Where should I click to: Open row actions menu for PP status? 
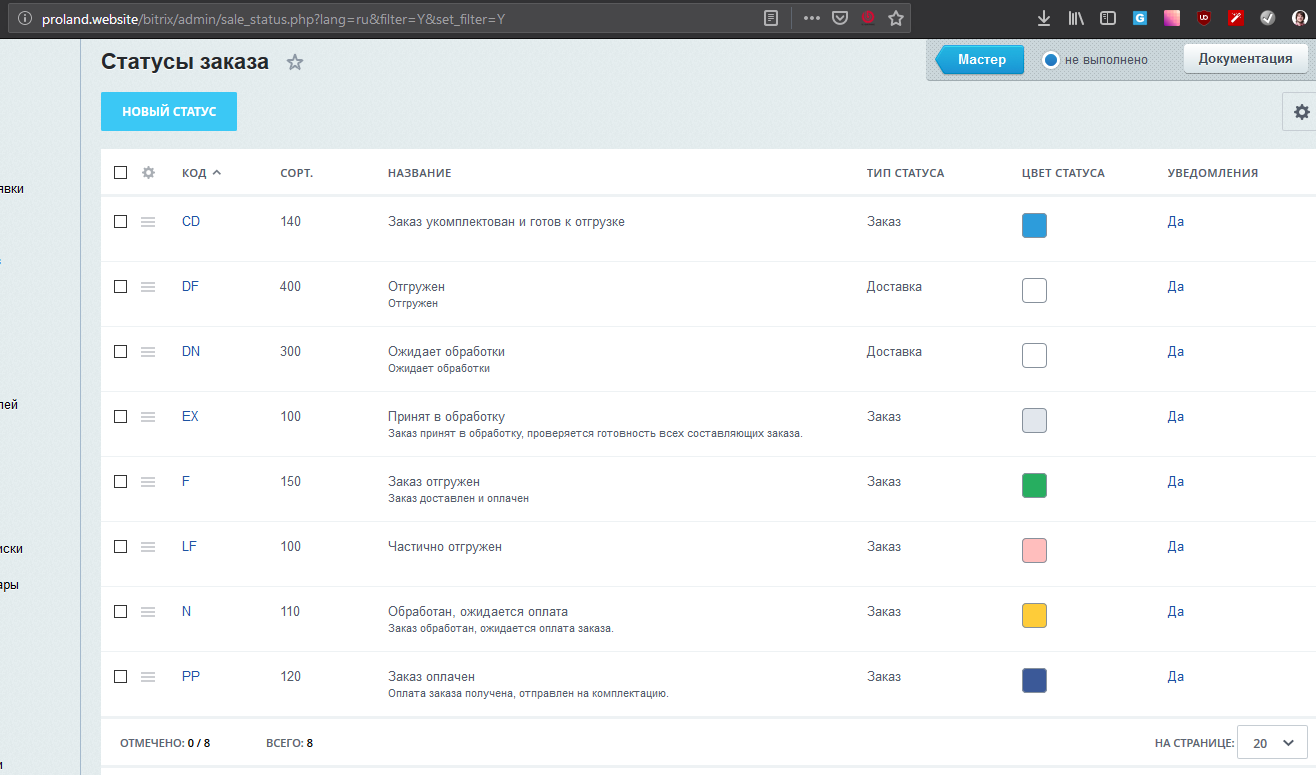pyautogui.click(x=148, y=677)
